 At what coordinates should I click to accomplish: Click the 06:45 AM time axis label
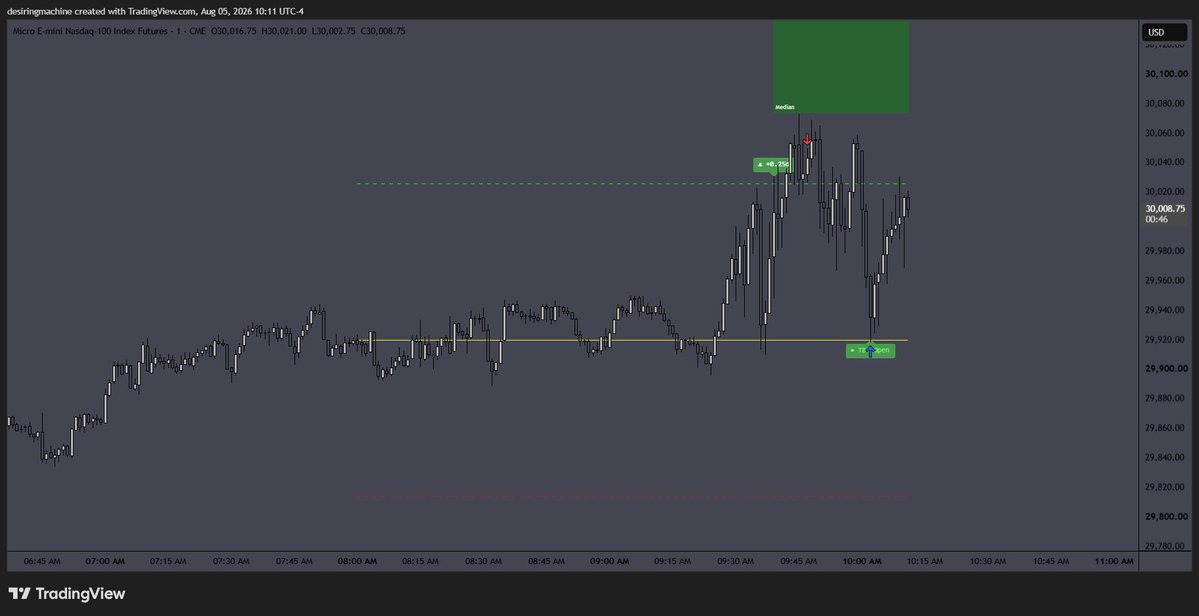pyautogui.click(x=42, y=561)
